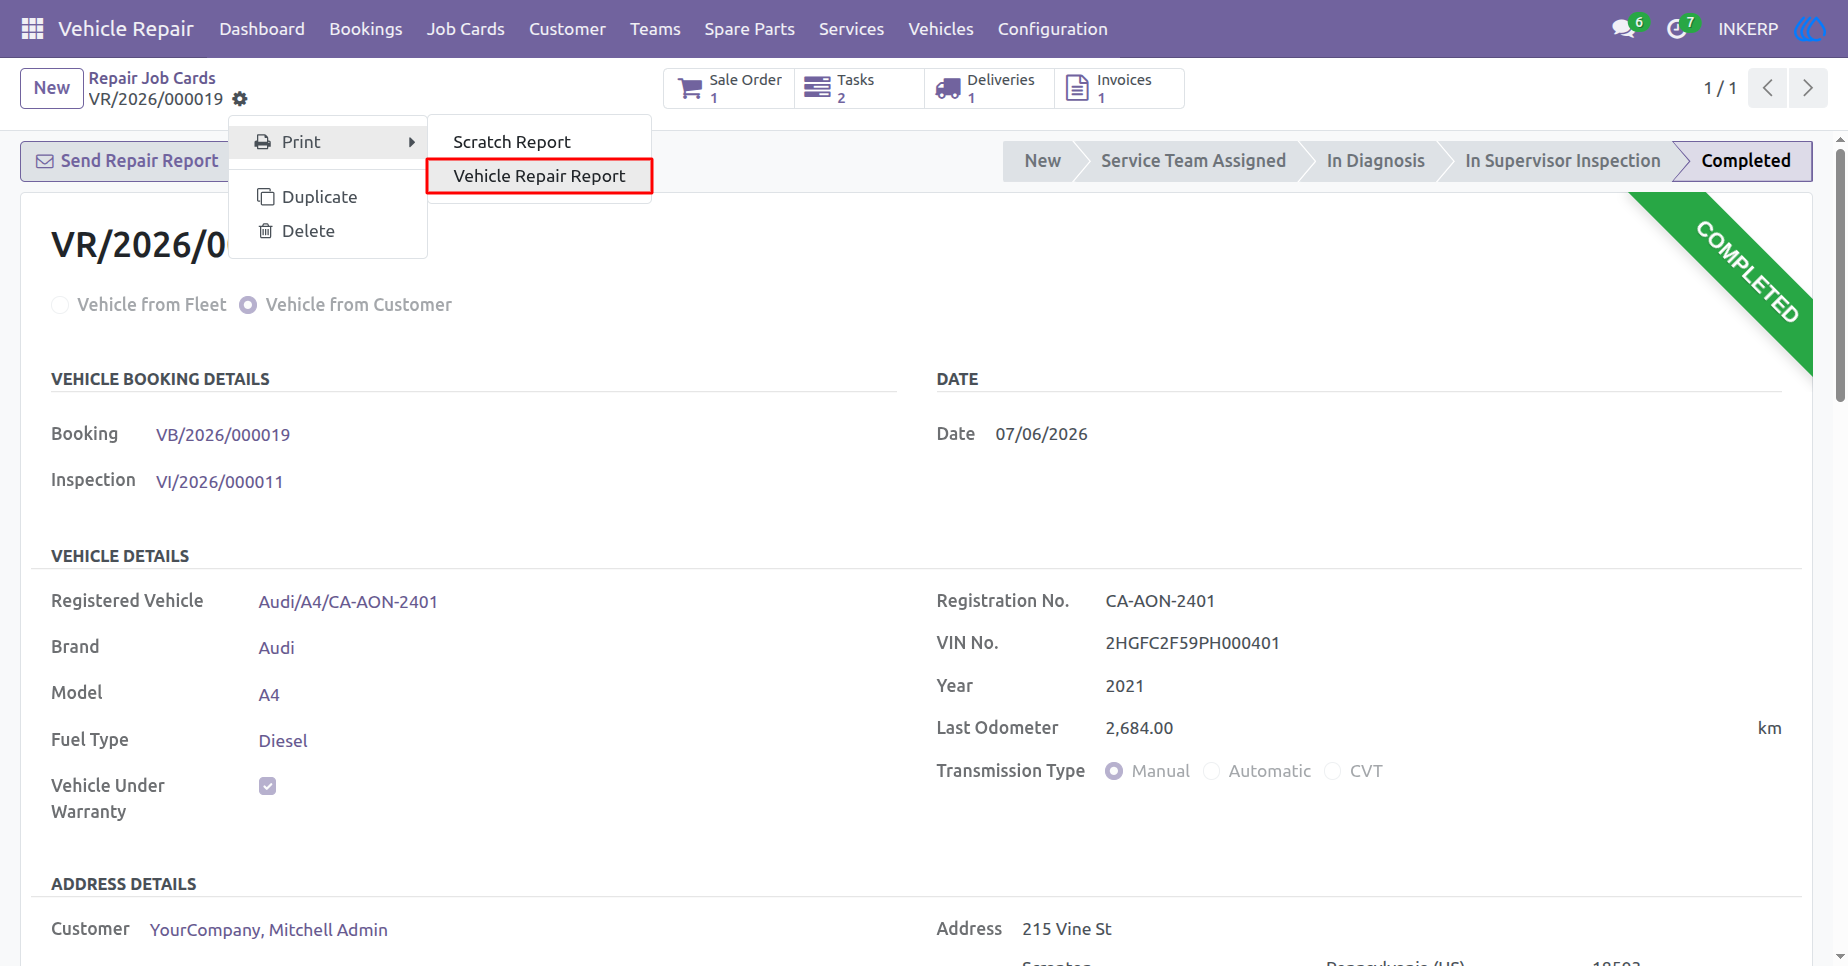Select the Vehicle from Fleet radio button

60,305
